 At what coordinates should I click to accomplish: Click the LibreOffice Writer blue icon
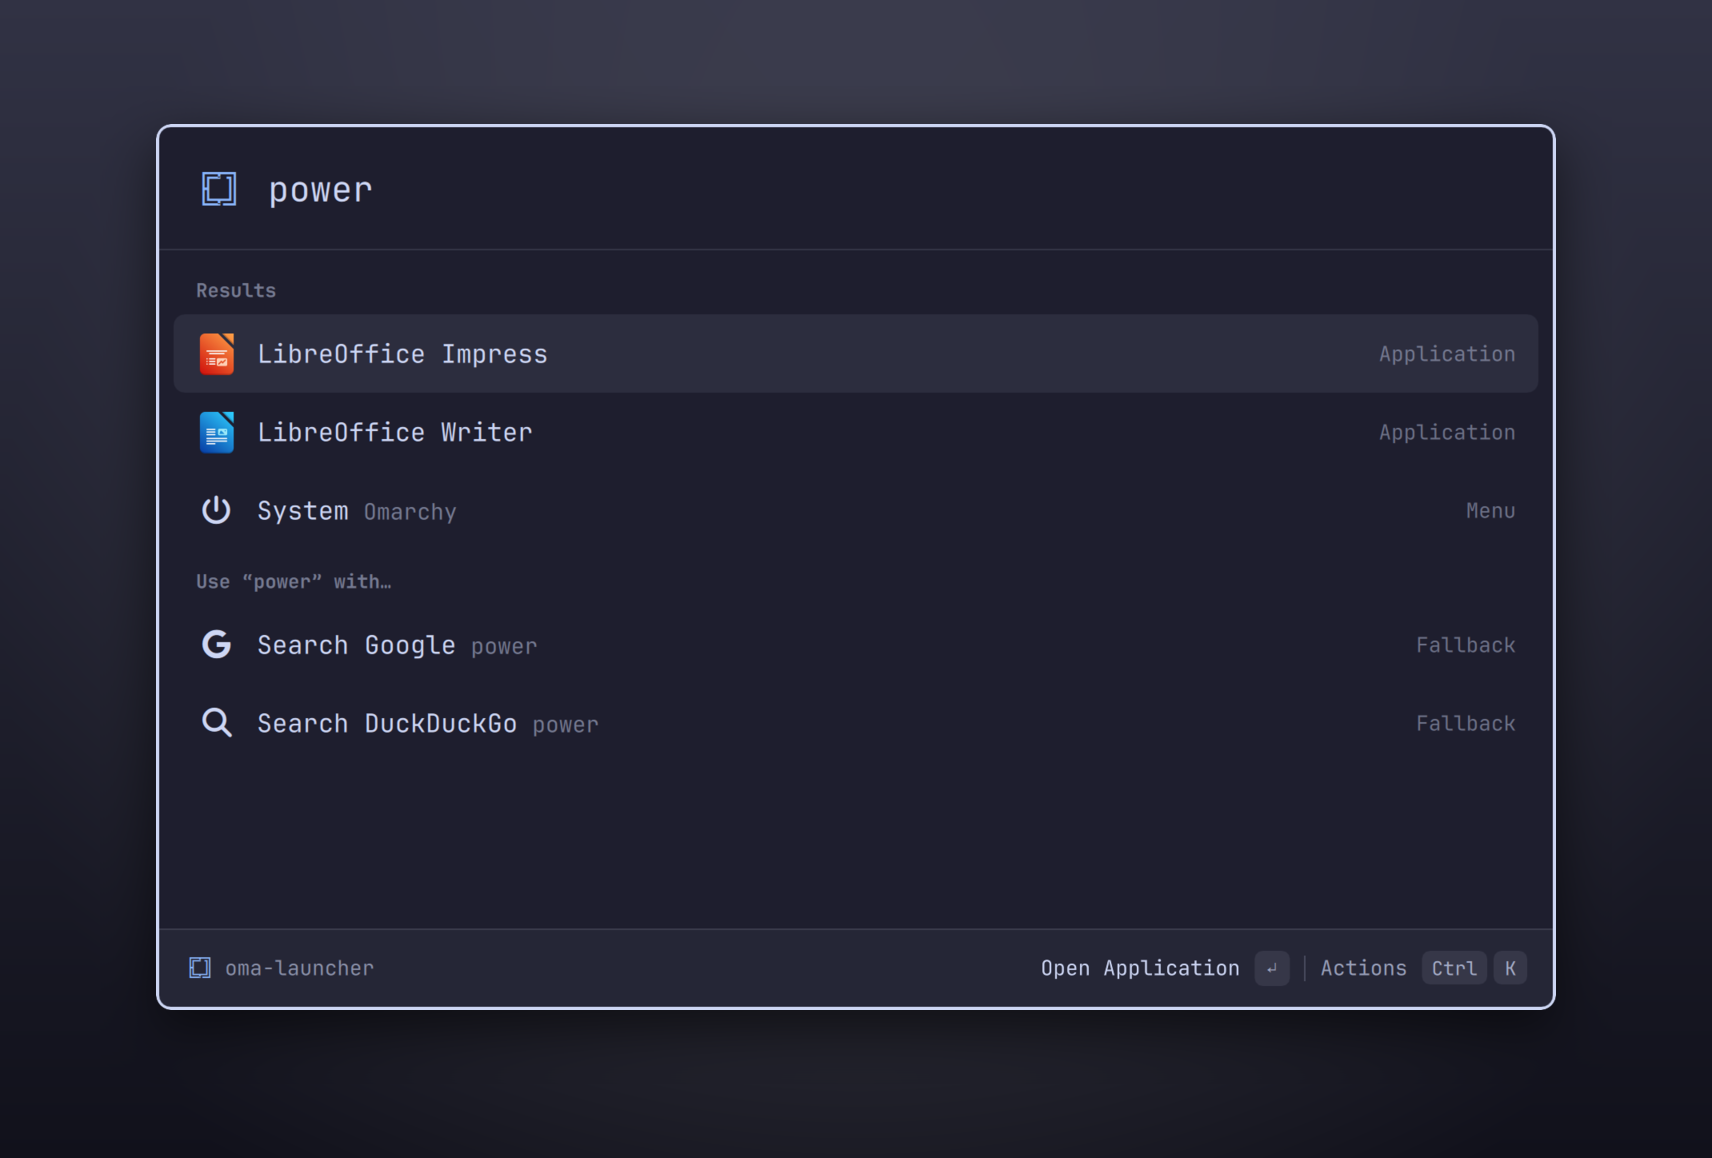(217, 432)
